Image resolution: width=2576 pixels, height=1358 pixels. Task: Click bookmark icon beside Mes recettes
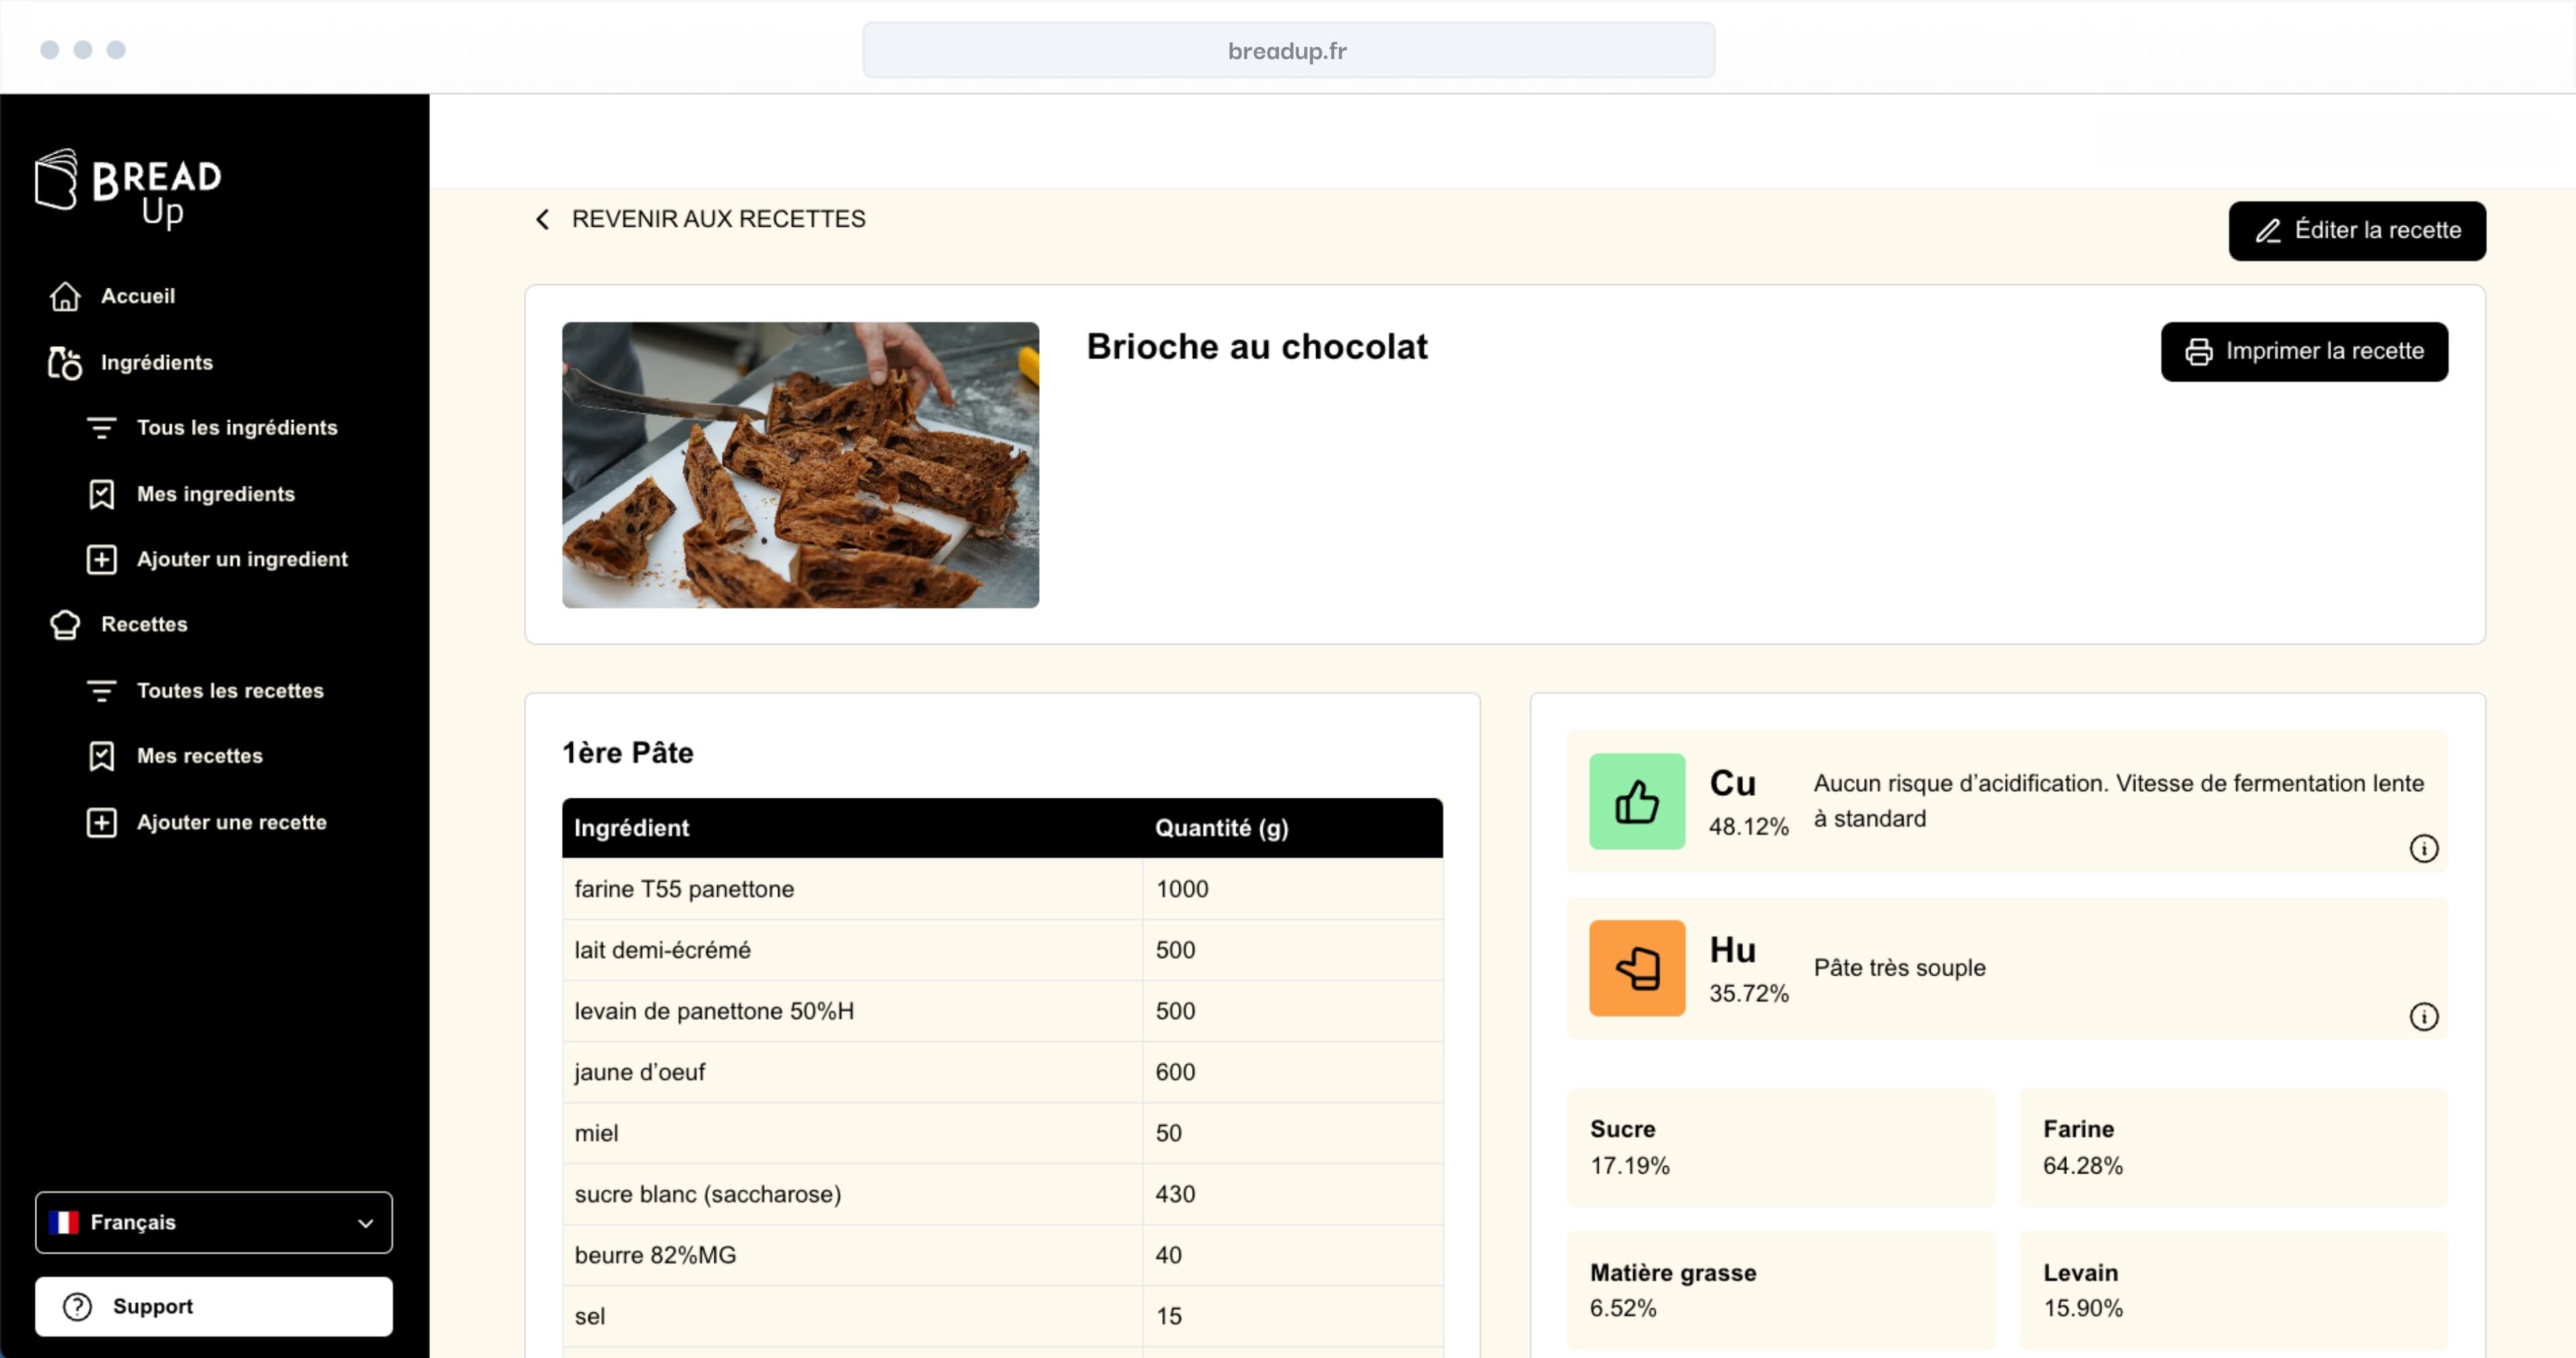coord(101,756)
